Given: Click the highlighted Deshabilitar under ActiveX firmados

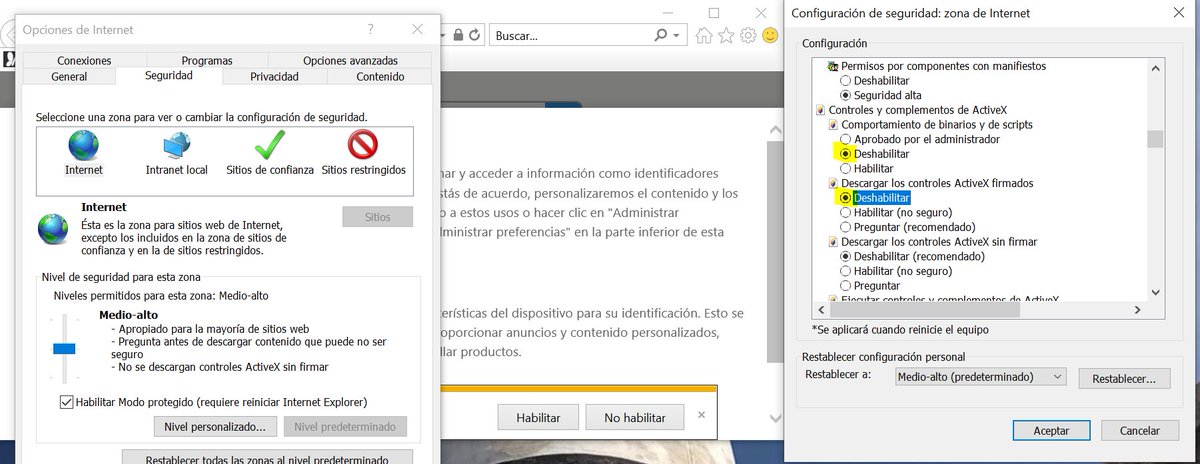Looking at the screenshot, I should tap(882, 198).
